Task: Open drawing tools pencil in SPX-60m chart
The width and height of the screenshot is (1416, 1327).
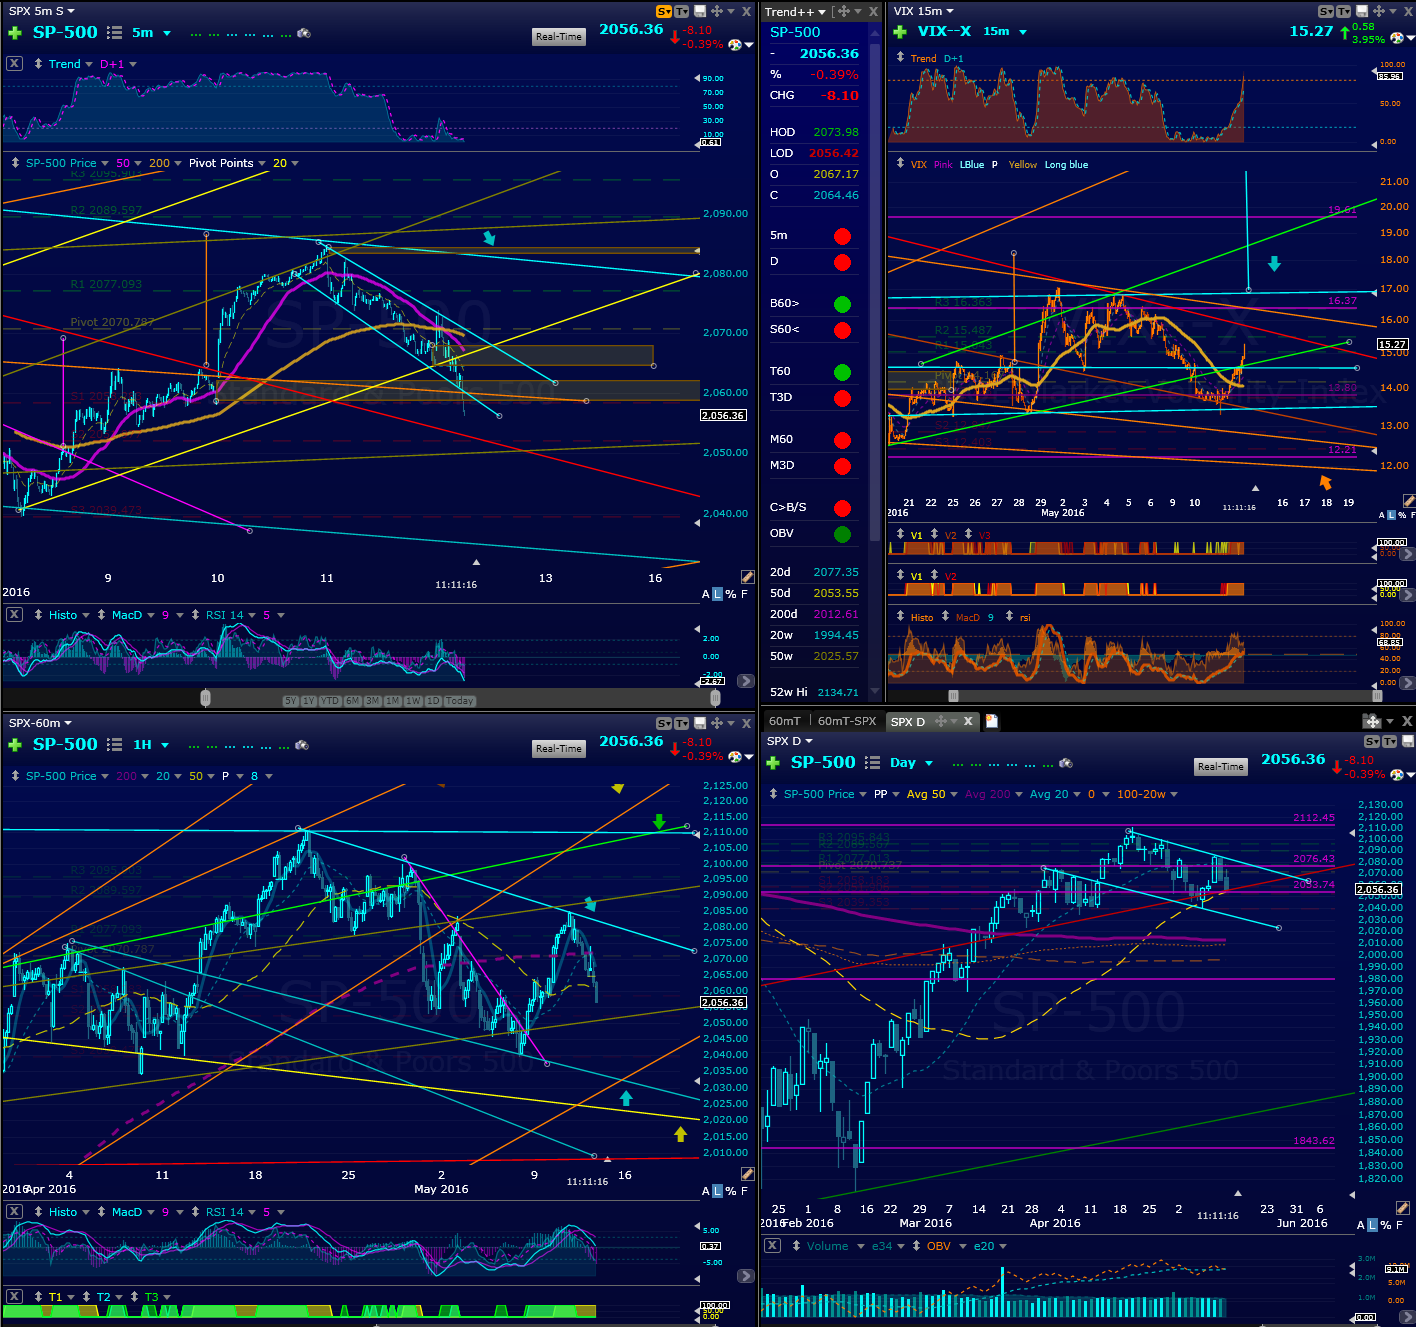Action: (x=747, y=1174)
